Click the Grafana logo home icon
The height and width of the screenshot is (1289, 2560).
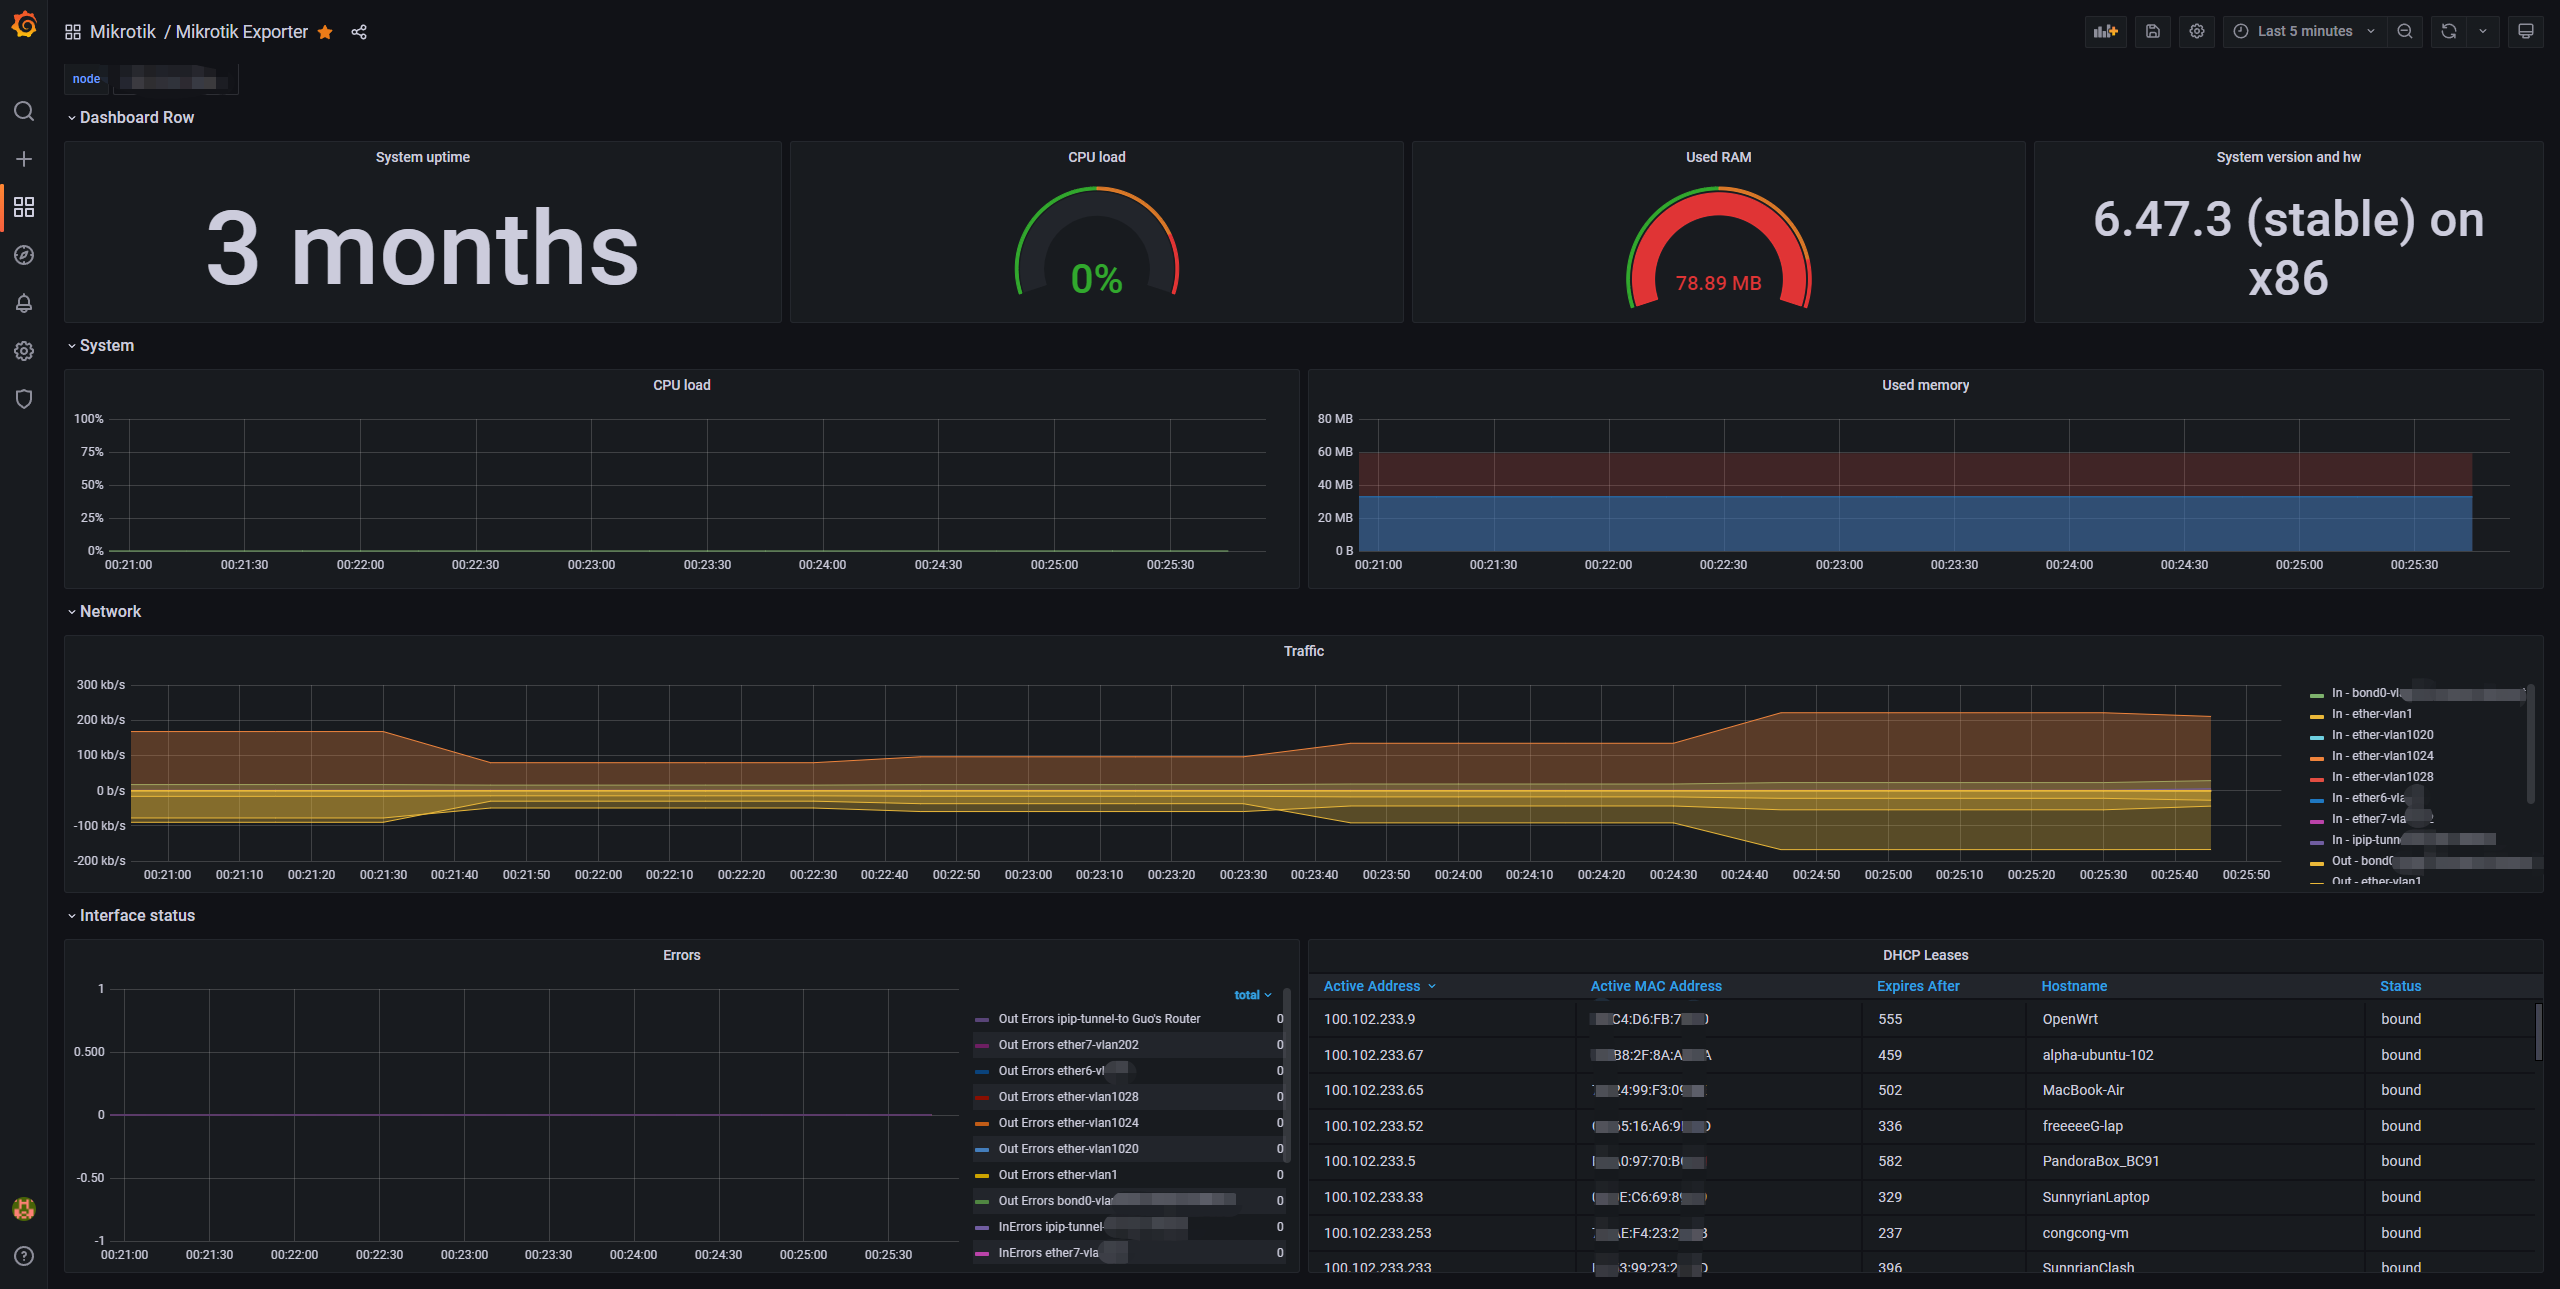(24, 24)
